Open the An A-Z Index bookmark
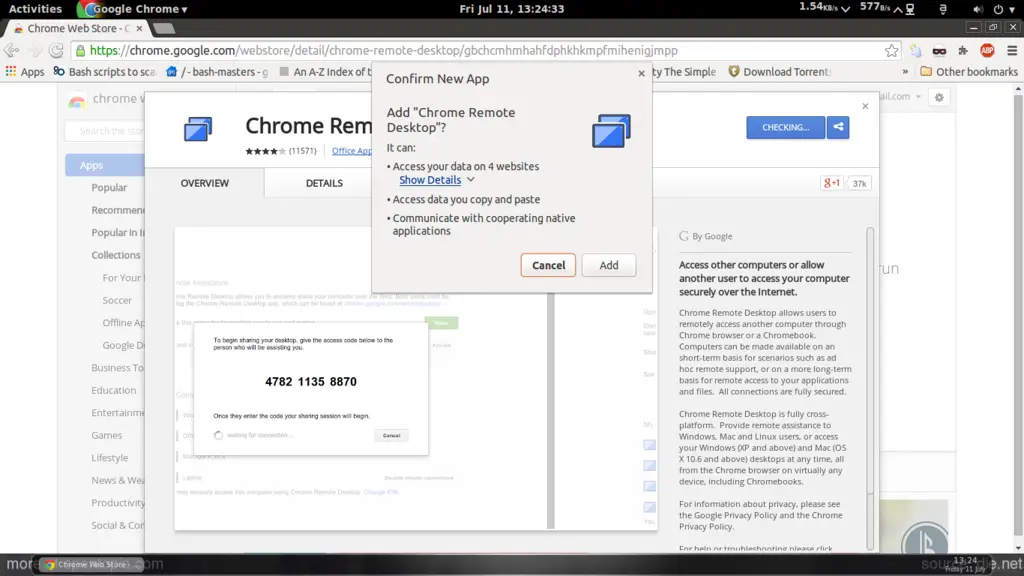The width and height of the screenshot is (1024, 576). (x=325, y=72)
